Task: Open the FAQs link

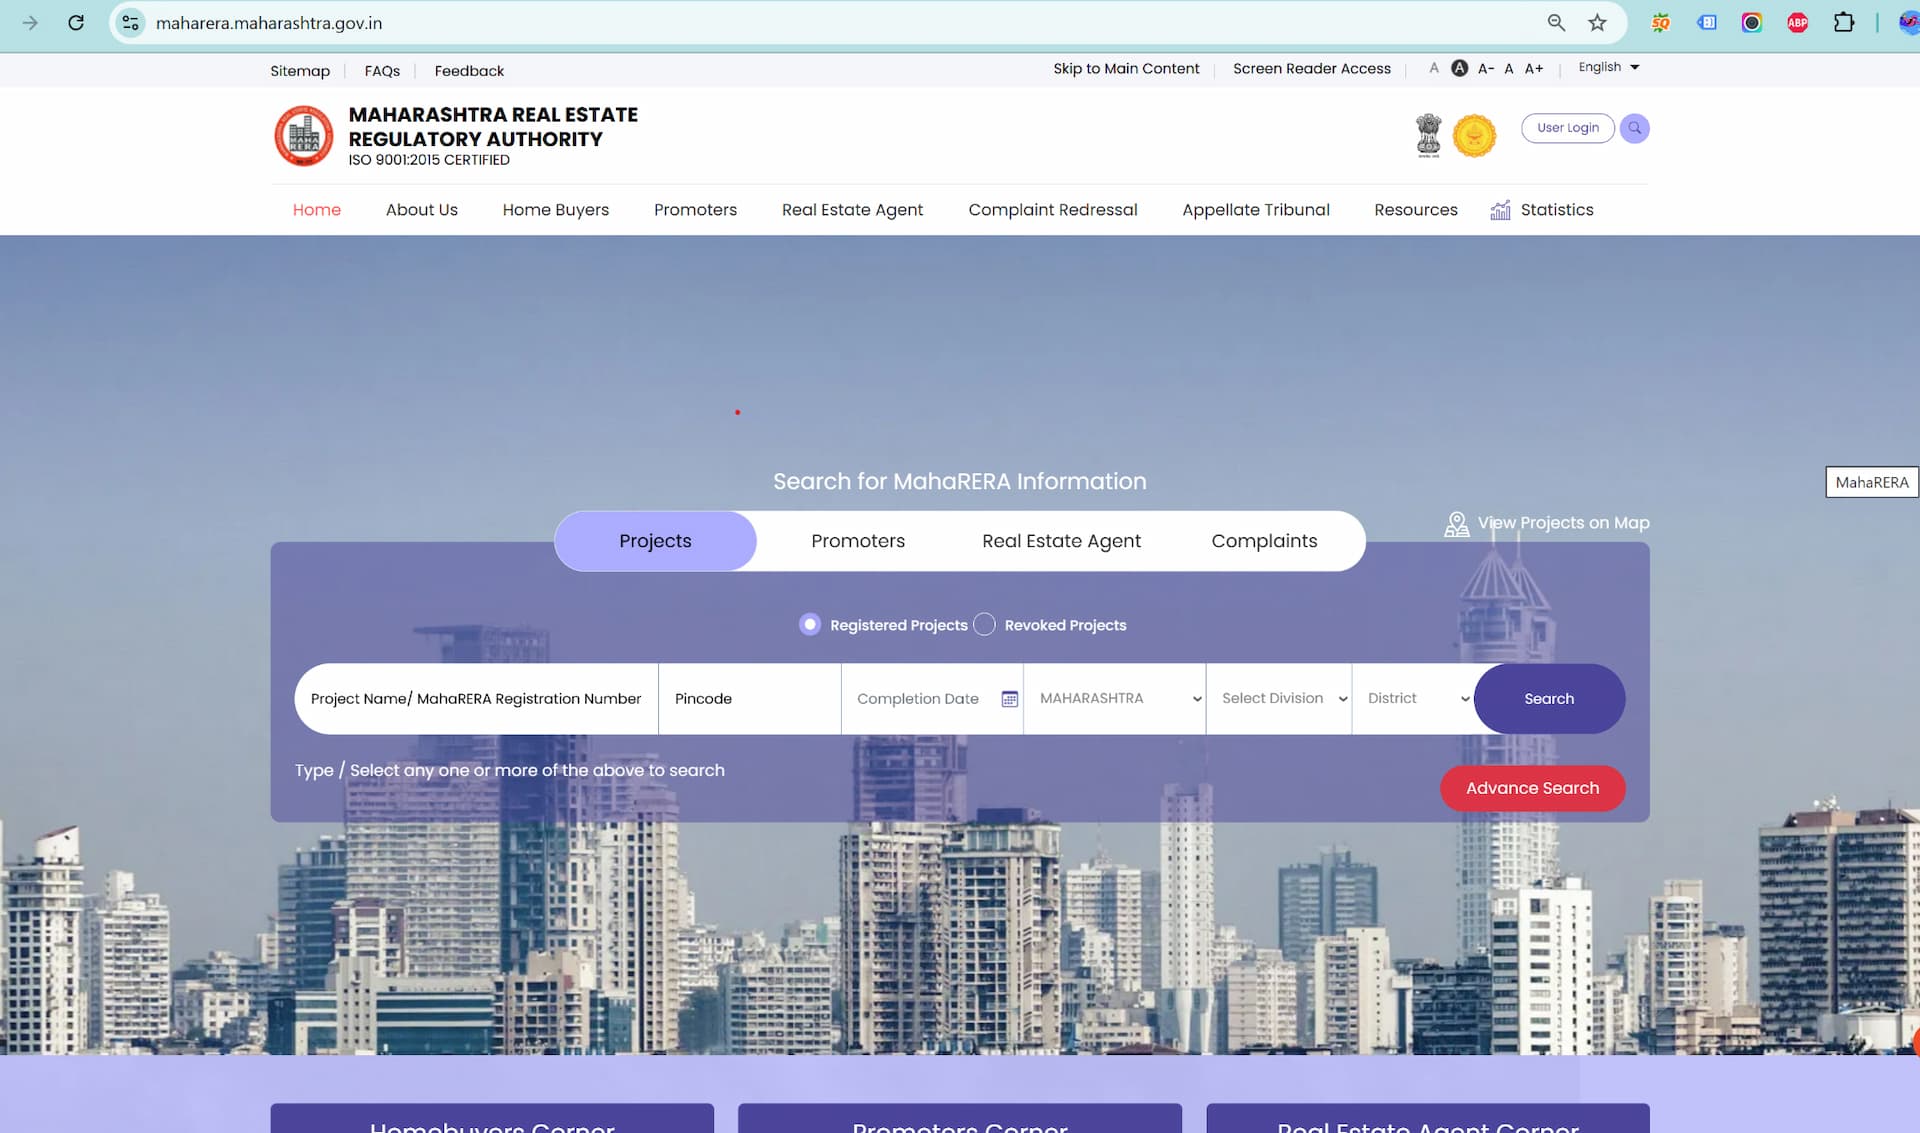Action: click(x=382, y=71)
